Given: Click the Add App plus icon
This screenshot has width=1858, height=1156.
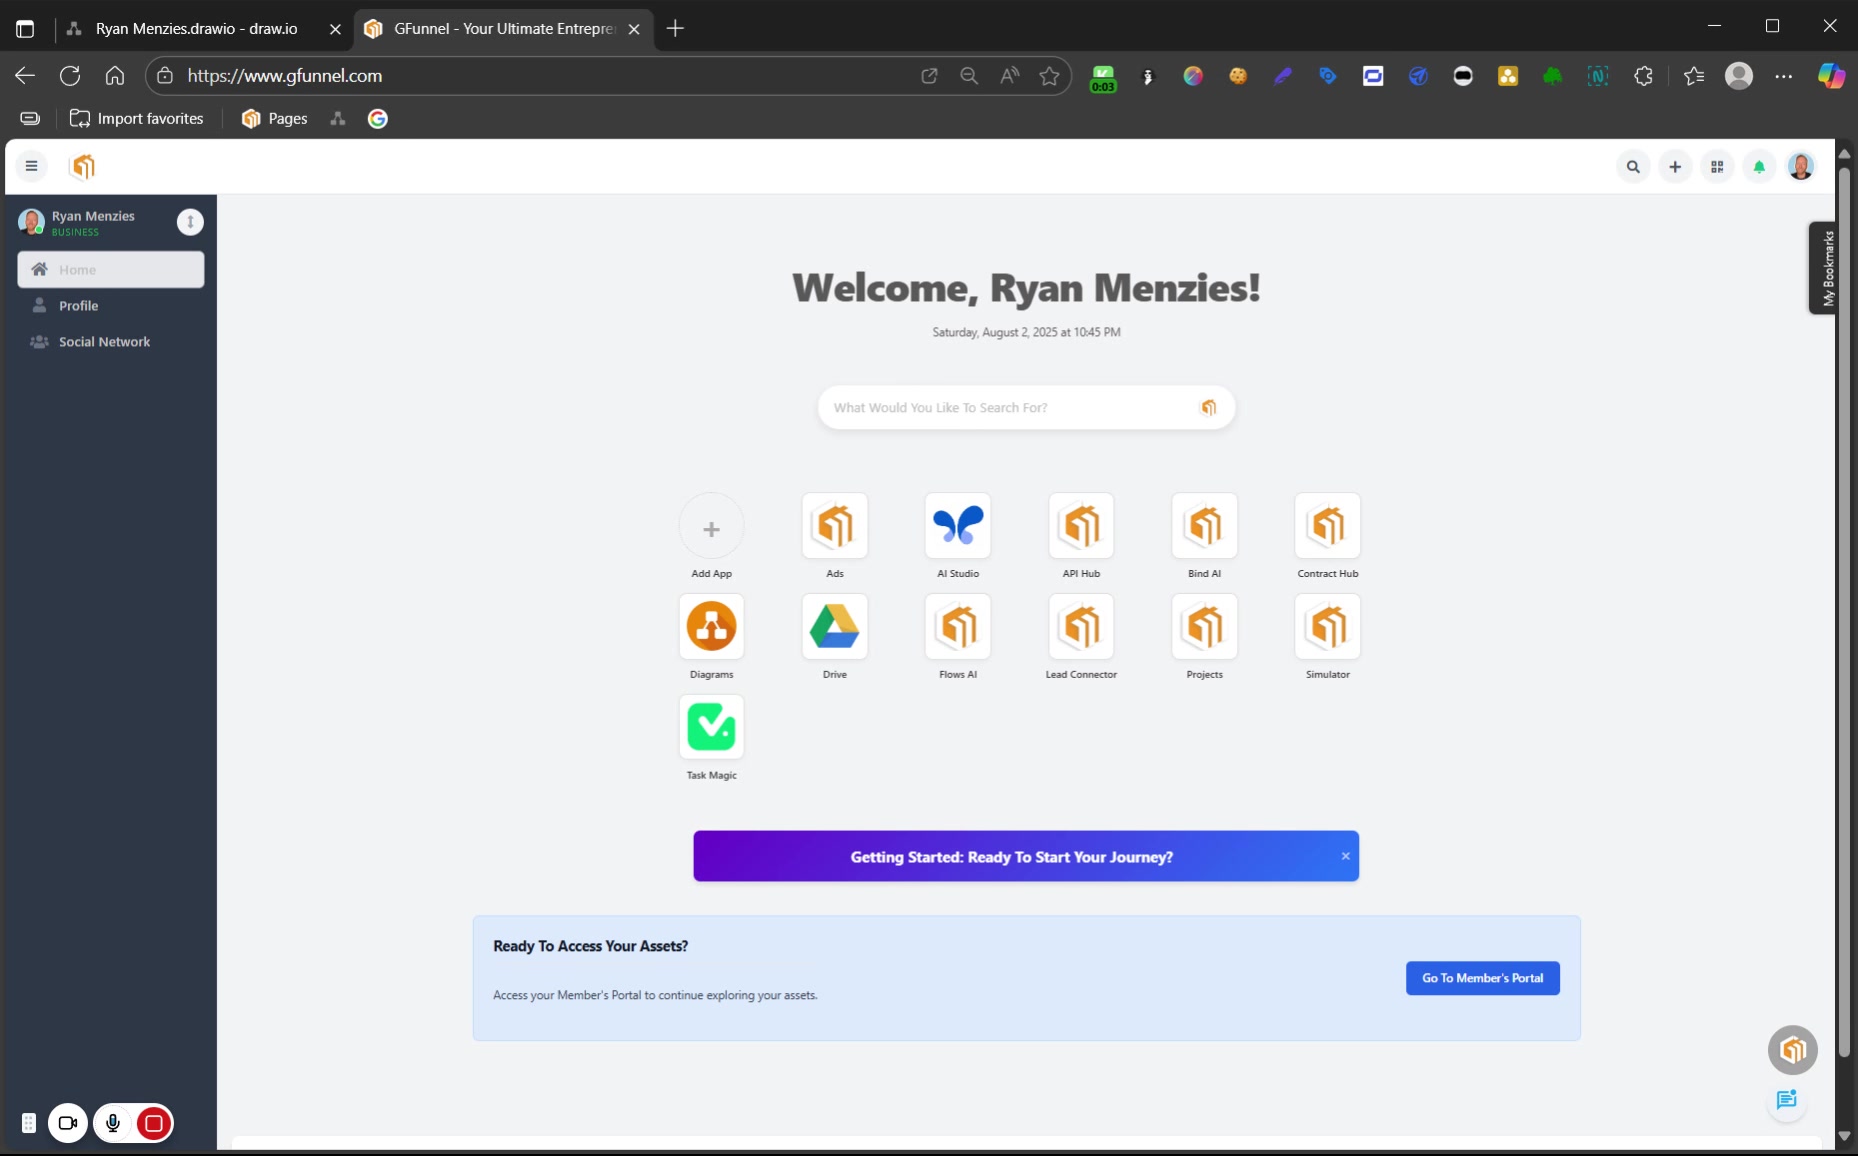Looking at the screenshot, I should pyautogui.click(x=711, y=528).
